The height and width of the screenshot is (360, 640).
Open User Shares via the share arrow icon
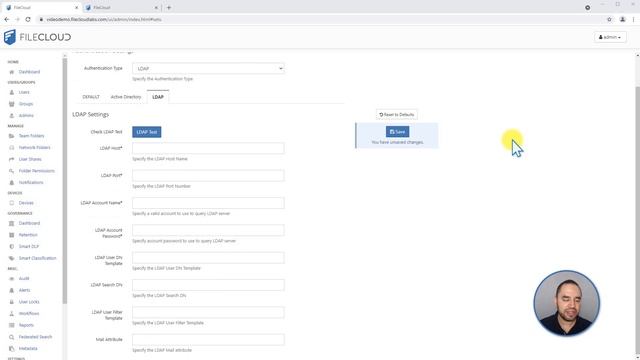click(11, 159)
